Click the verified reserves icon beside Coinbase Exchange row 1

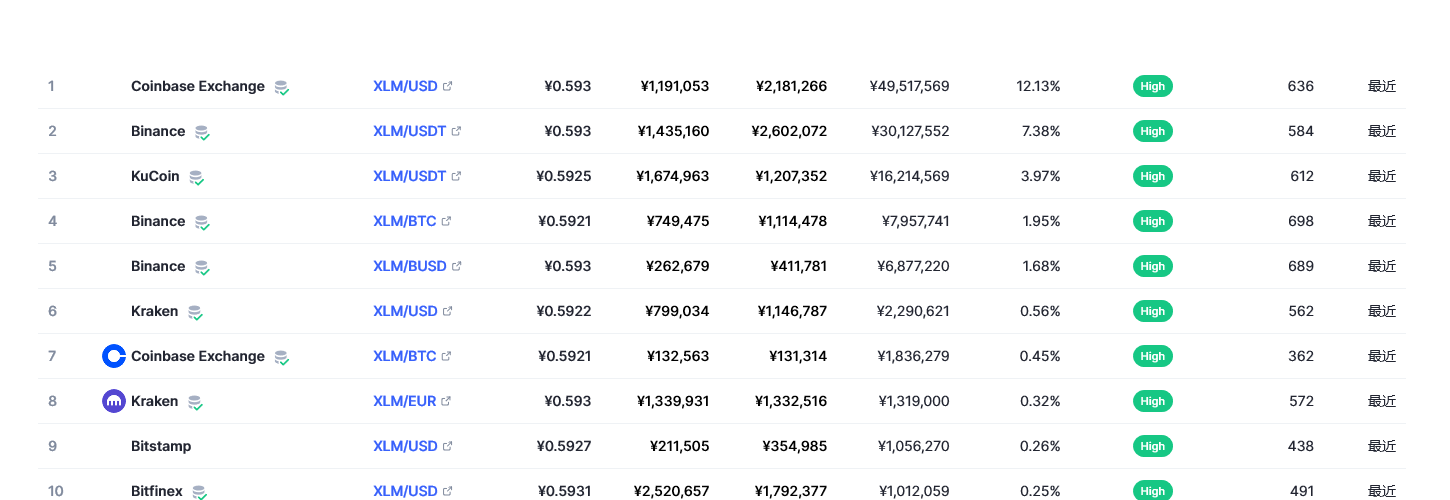[x=282, y=87]
